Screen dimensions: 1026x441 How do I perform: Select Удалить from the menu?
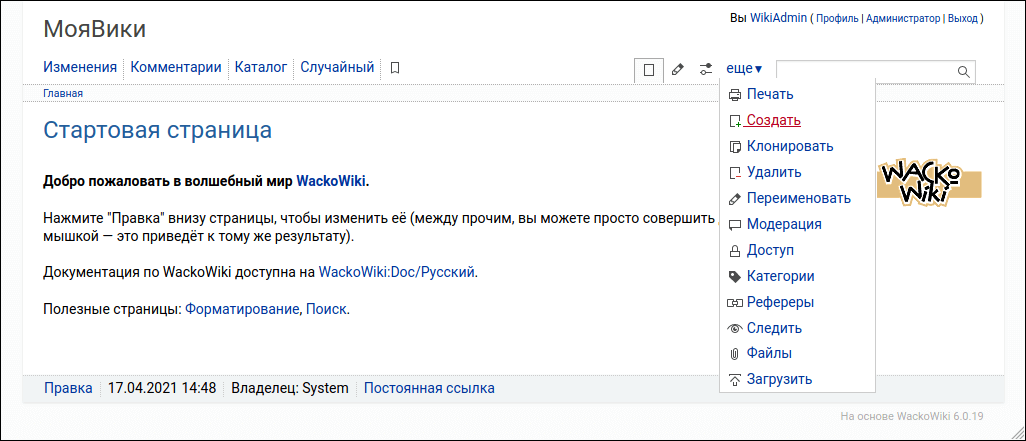click(x=773, y=172)
